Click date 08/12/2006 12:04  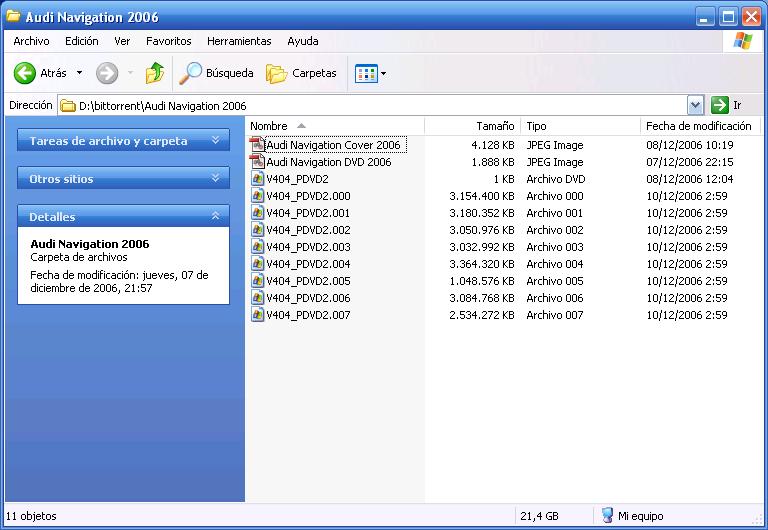tap(690, 179)
